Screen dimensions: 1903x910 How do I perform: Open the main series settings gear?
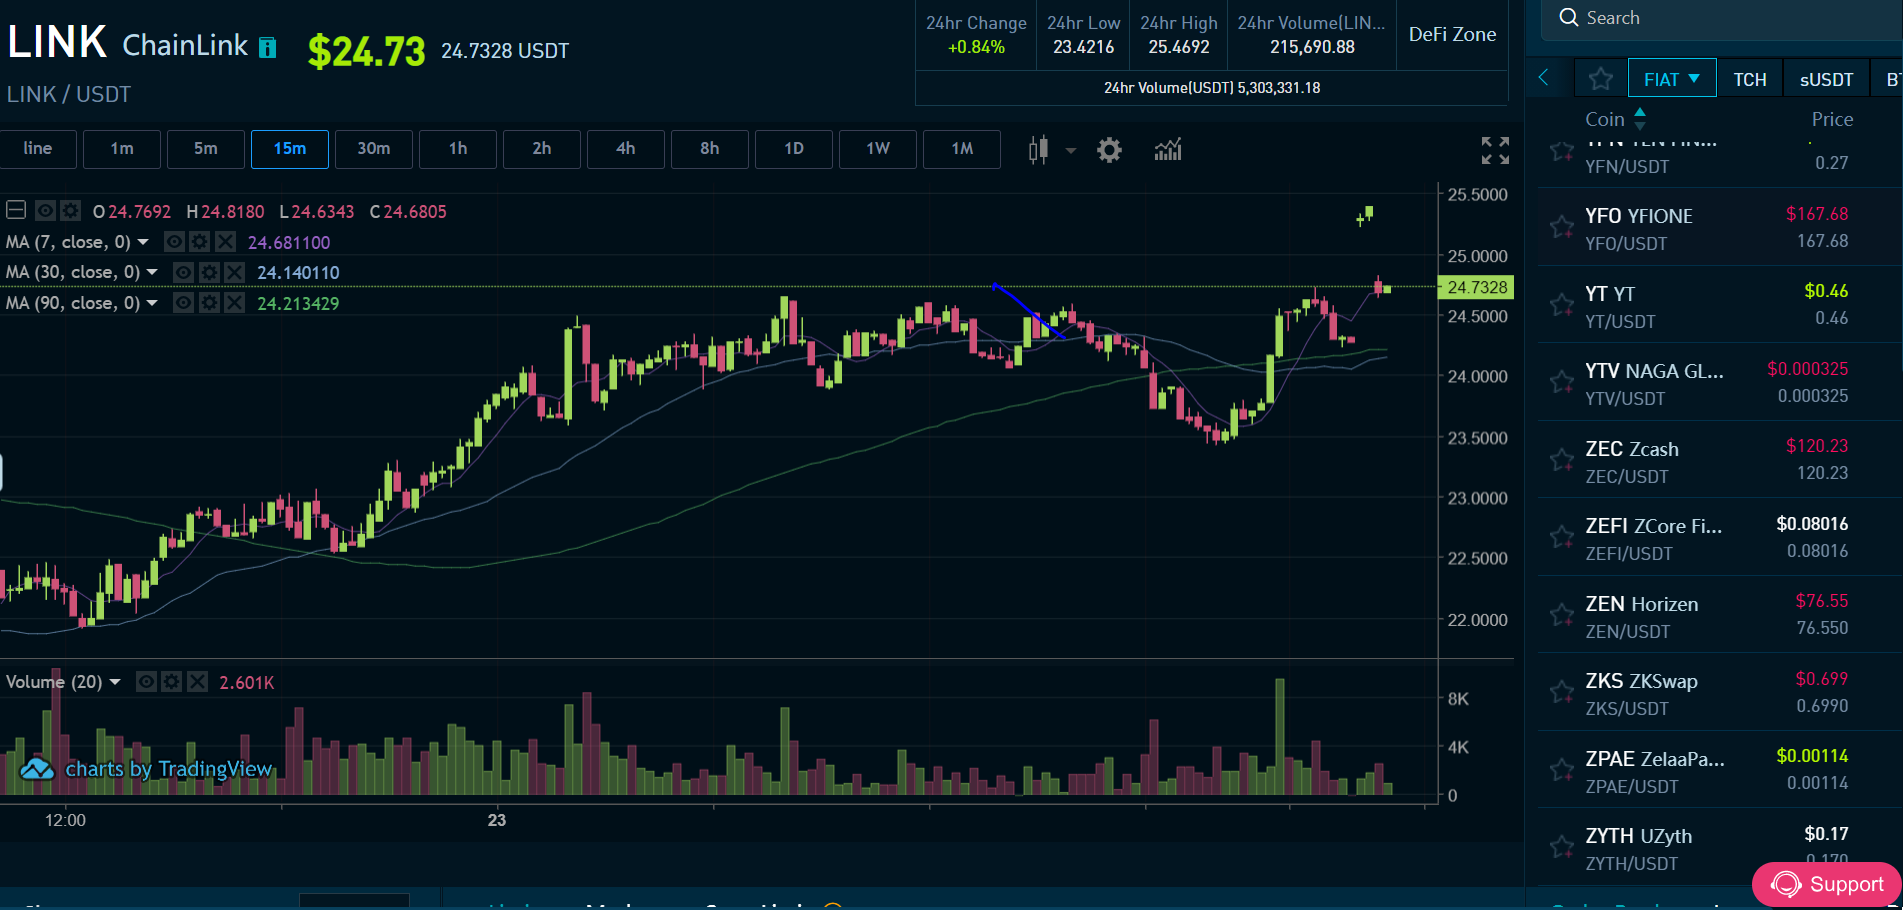[x=70, y=211]
